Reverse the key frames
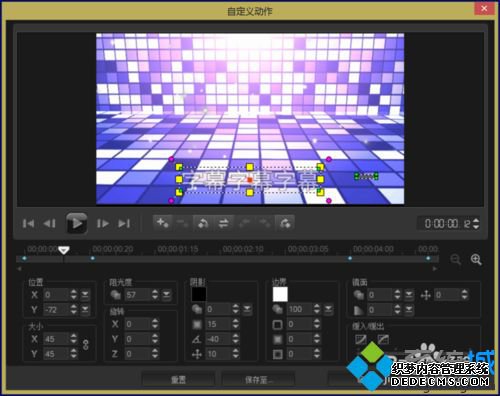This screenshot has height=396, width=500. (203, 223)
